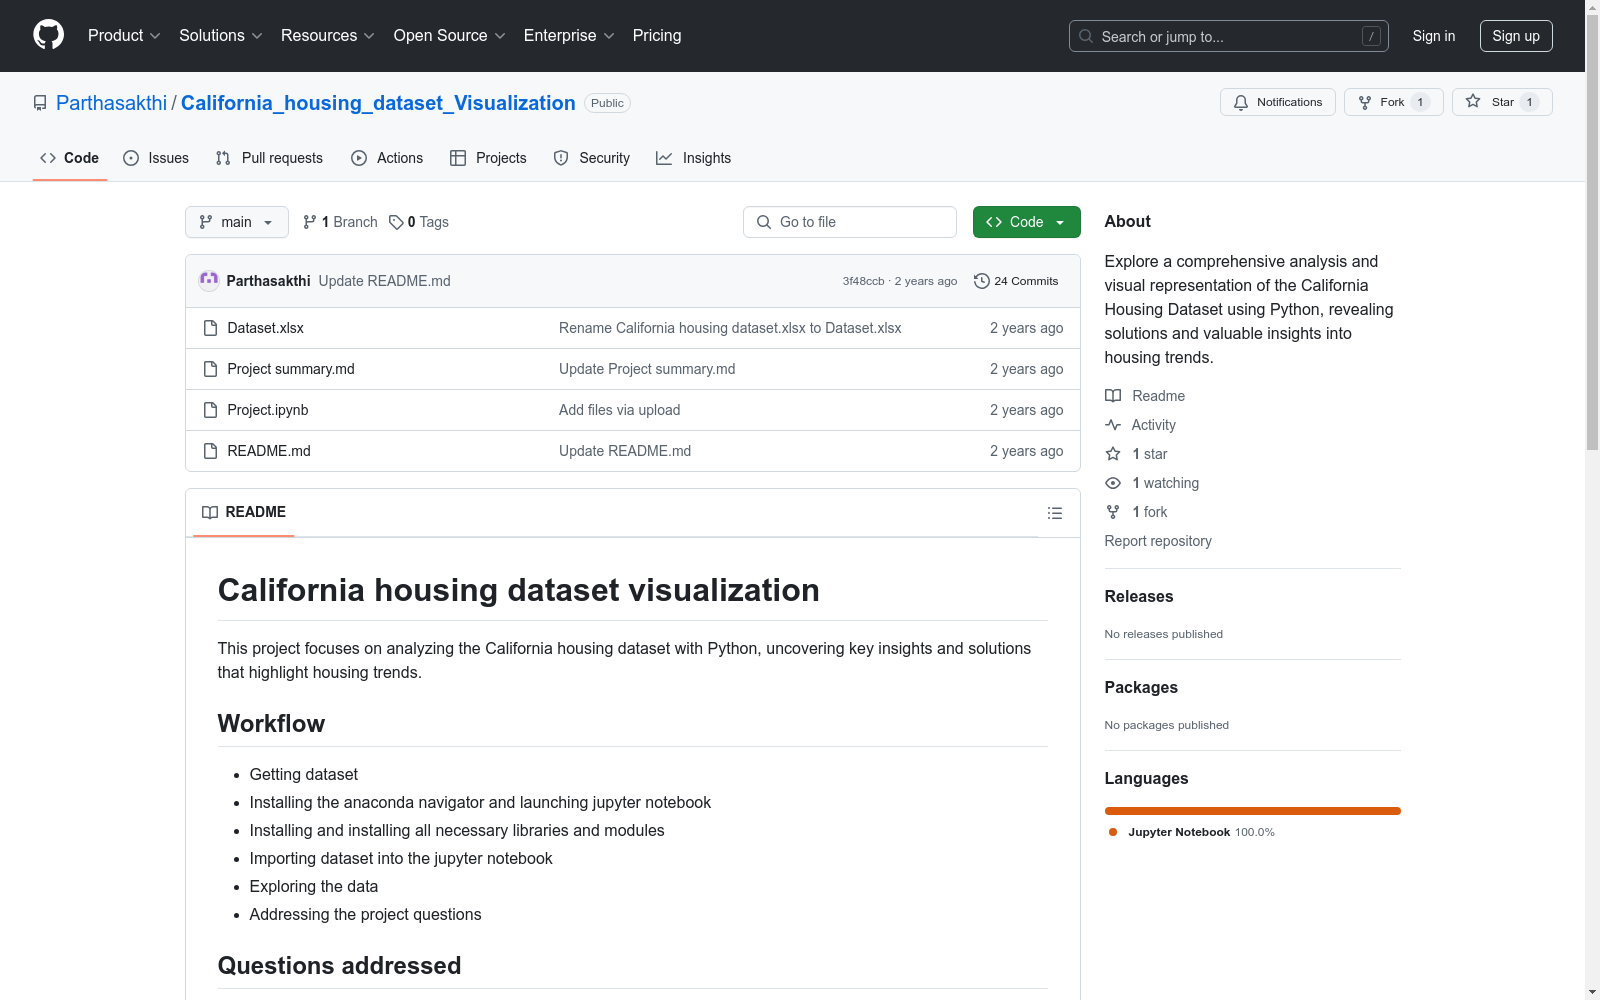Click the Parthasakthi avatar in commit row
Image resolution: width=1600 pixels, height=1000 pixels.
(209, 281)
